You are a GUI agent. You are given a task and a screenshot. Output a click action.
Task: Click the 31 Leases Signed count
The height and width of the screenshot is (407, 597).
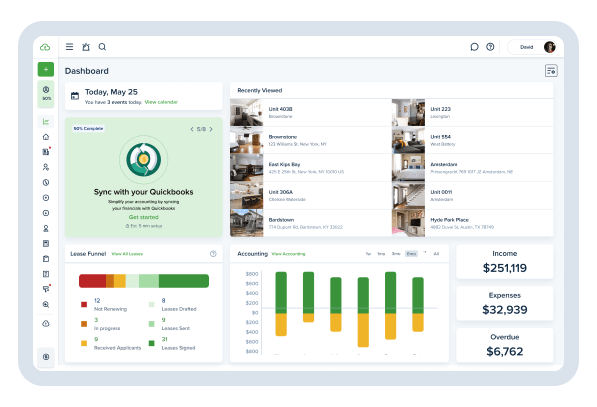164,339
